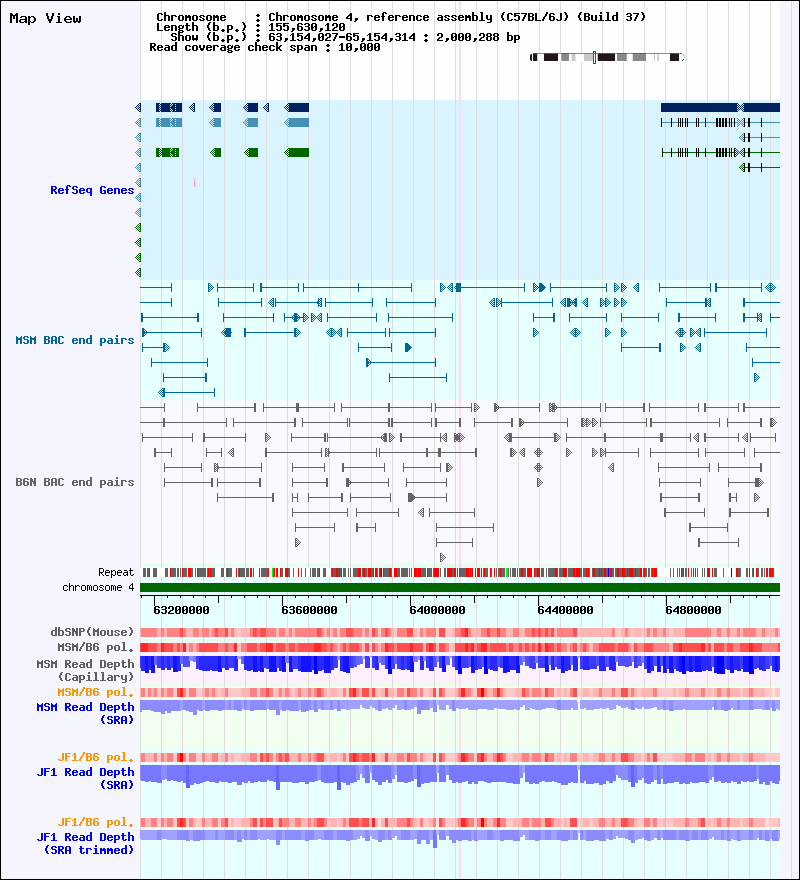The height and width of the screenshot is (880, 800).
Task: Click the Repeat track label
Action: click(116, 572)
